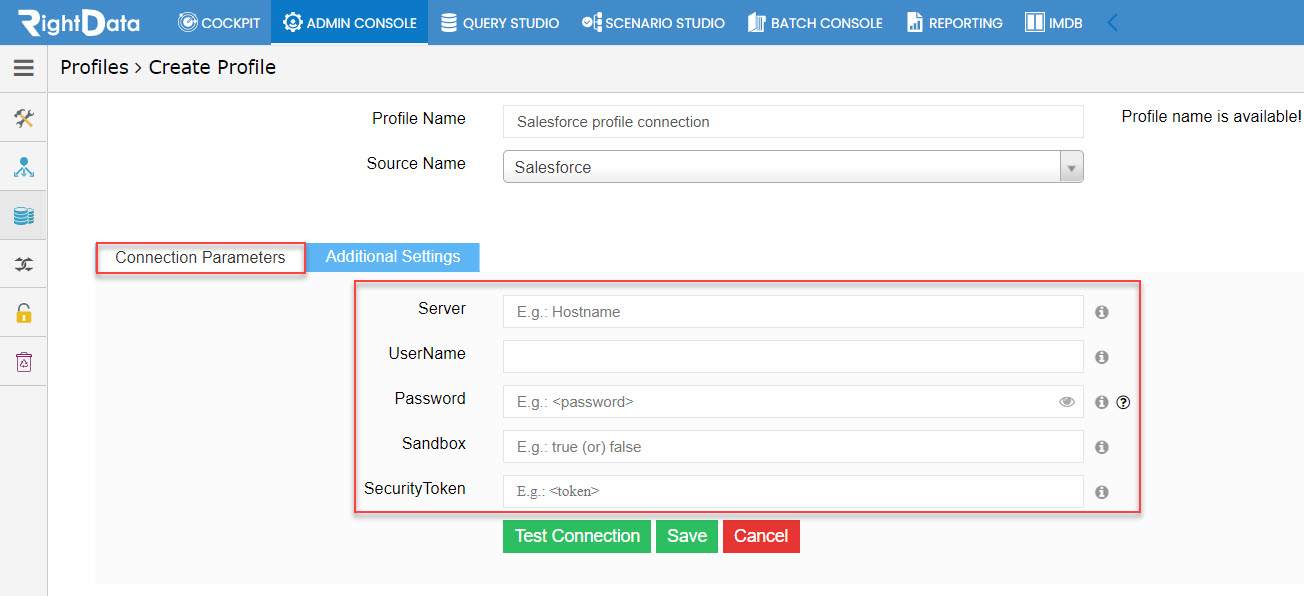Select the tools icon in the left sidebar
This screenshot has width=1304, height=596.
(x=24, y=118)
